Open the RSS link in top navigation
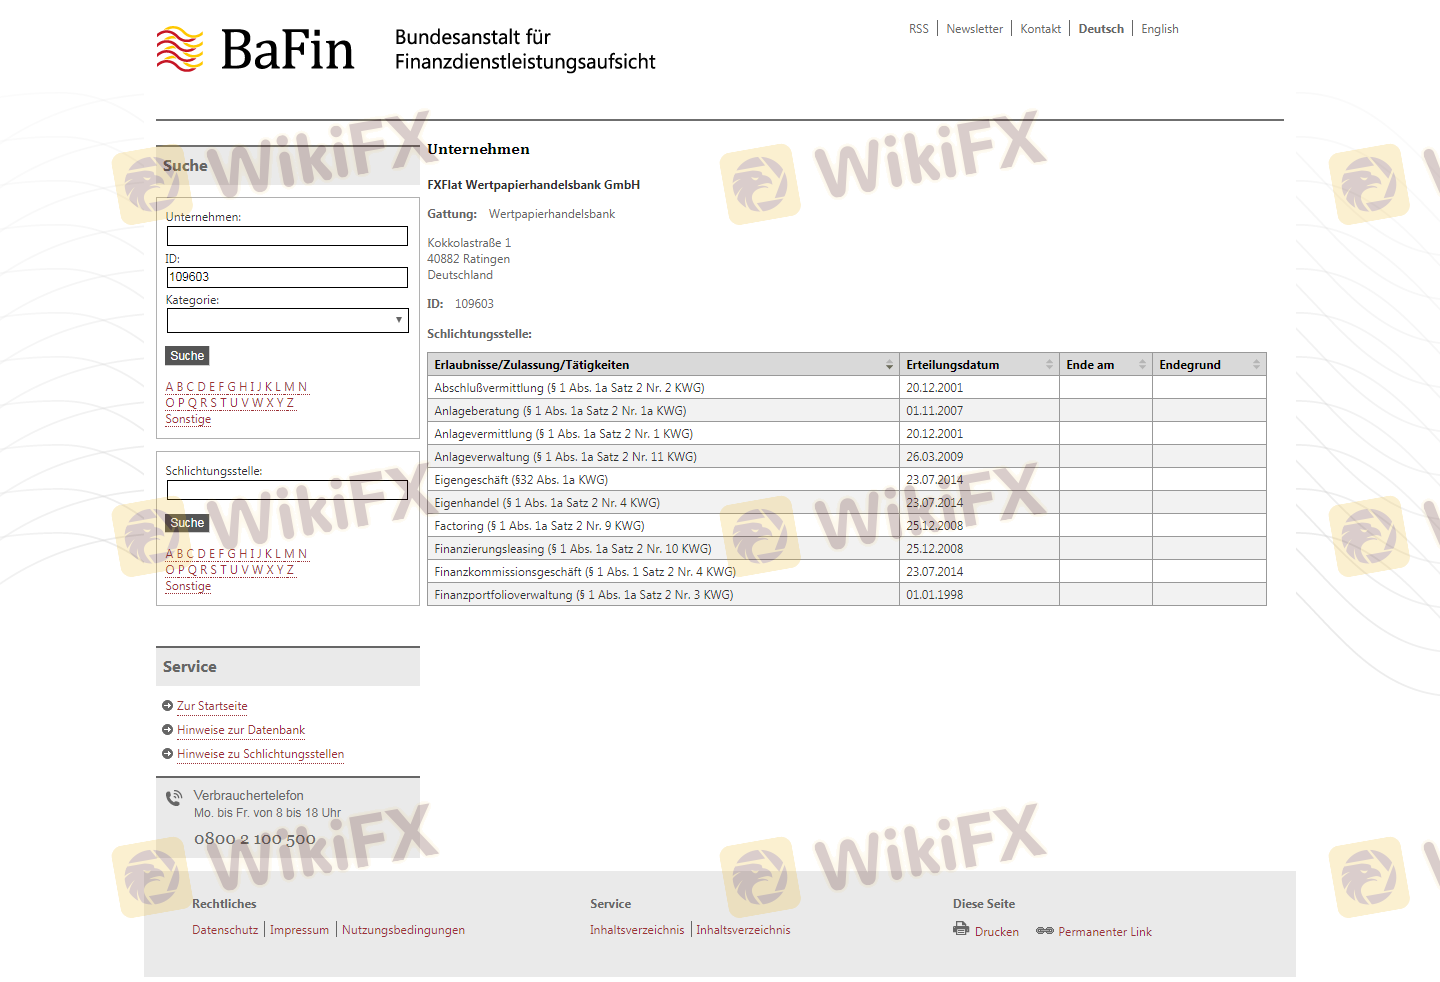 pyautogui.click(x=918, y=29)
